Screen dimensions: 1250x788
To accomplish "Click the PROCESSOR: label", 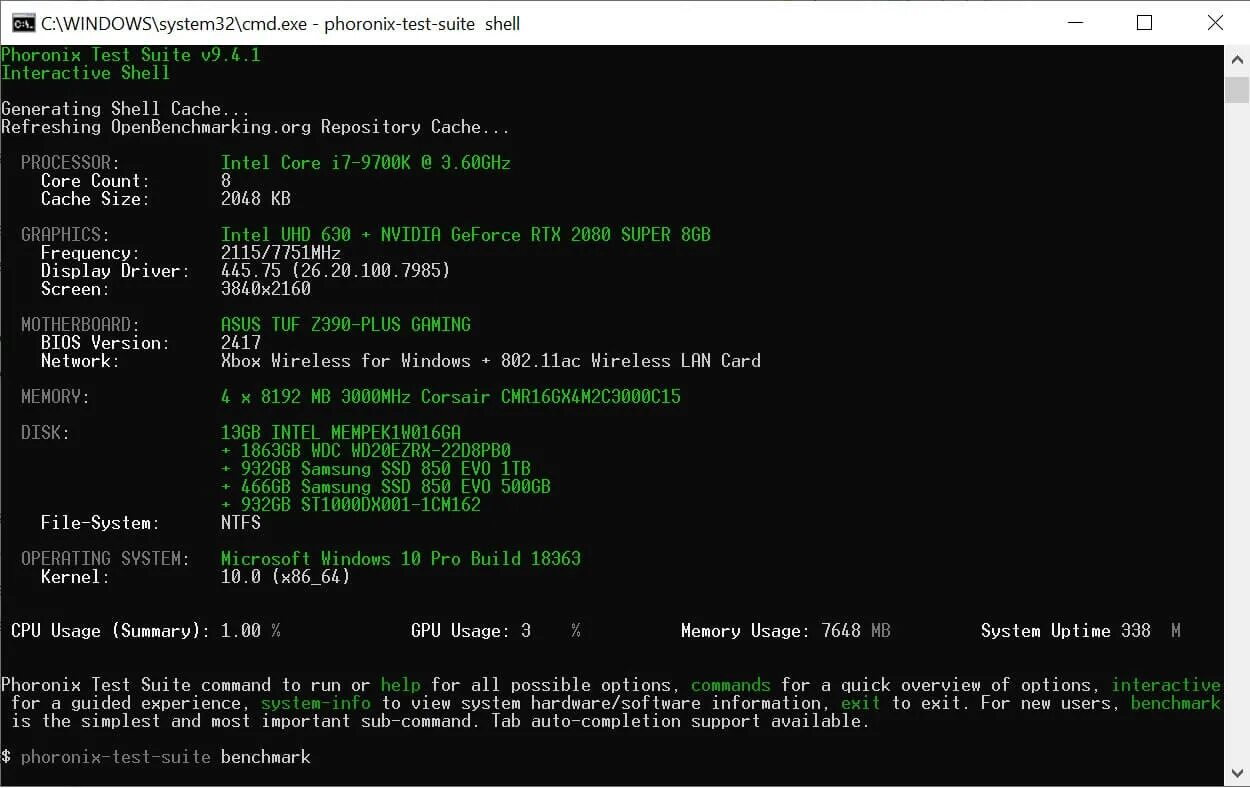I will click(x=71, y=163).
